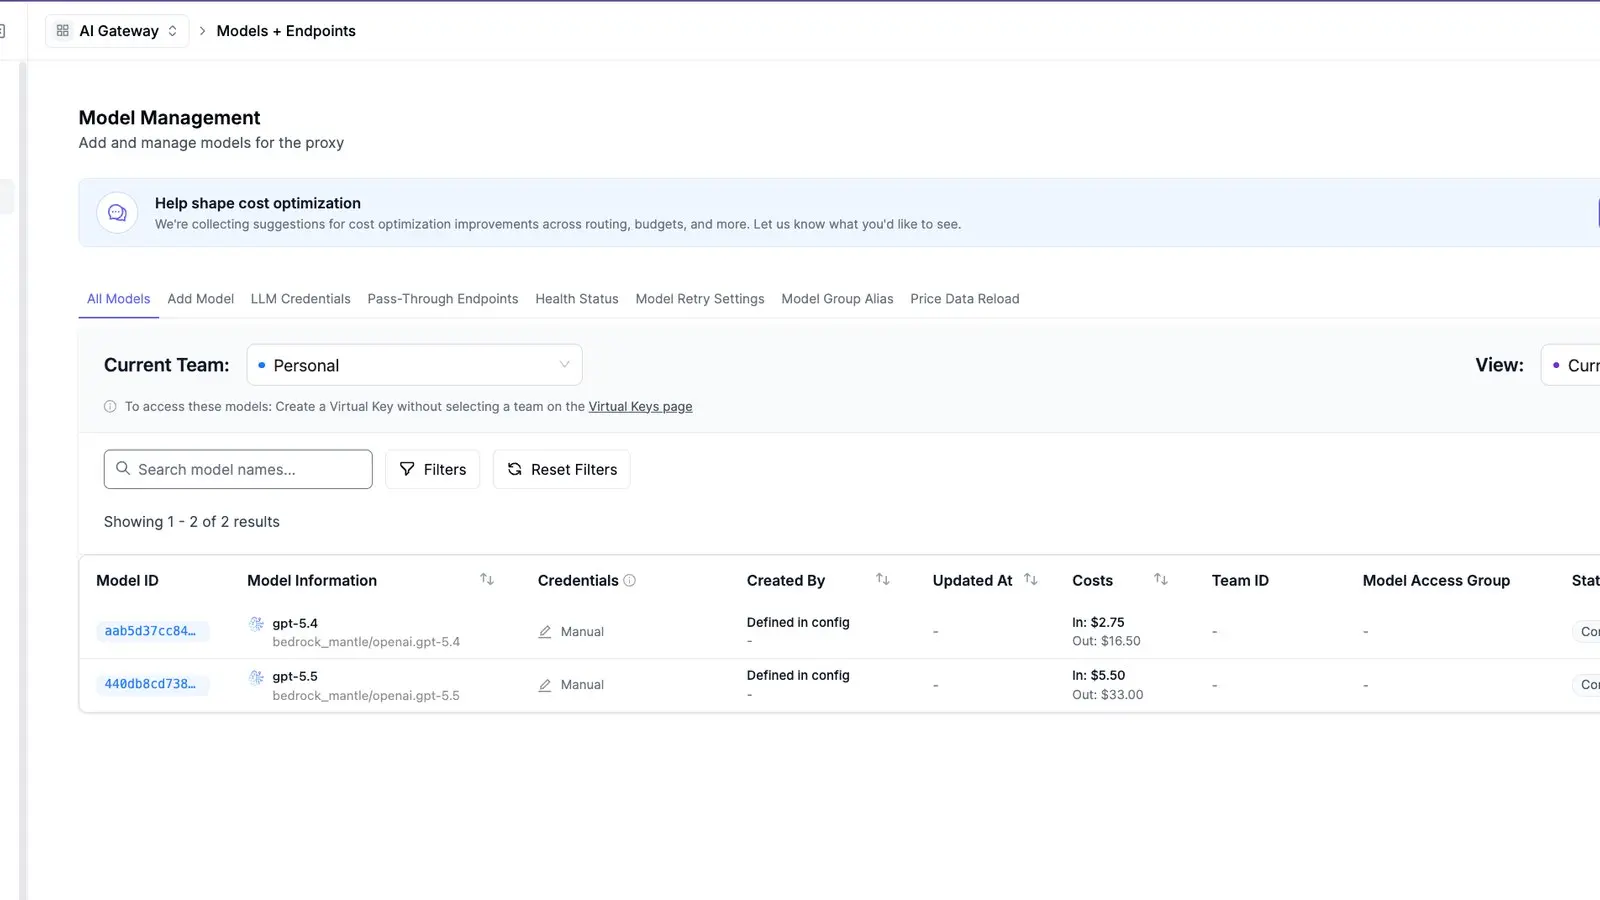The image size is (1600, 900).
Task: Open the Filters button
Action: 433,469
